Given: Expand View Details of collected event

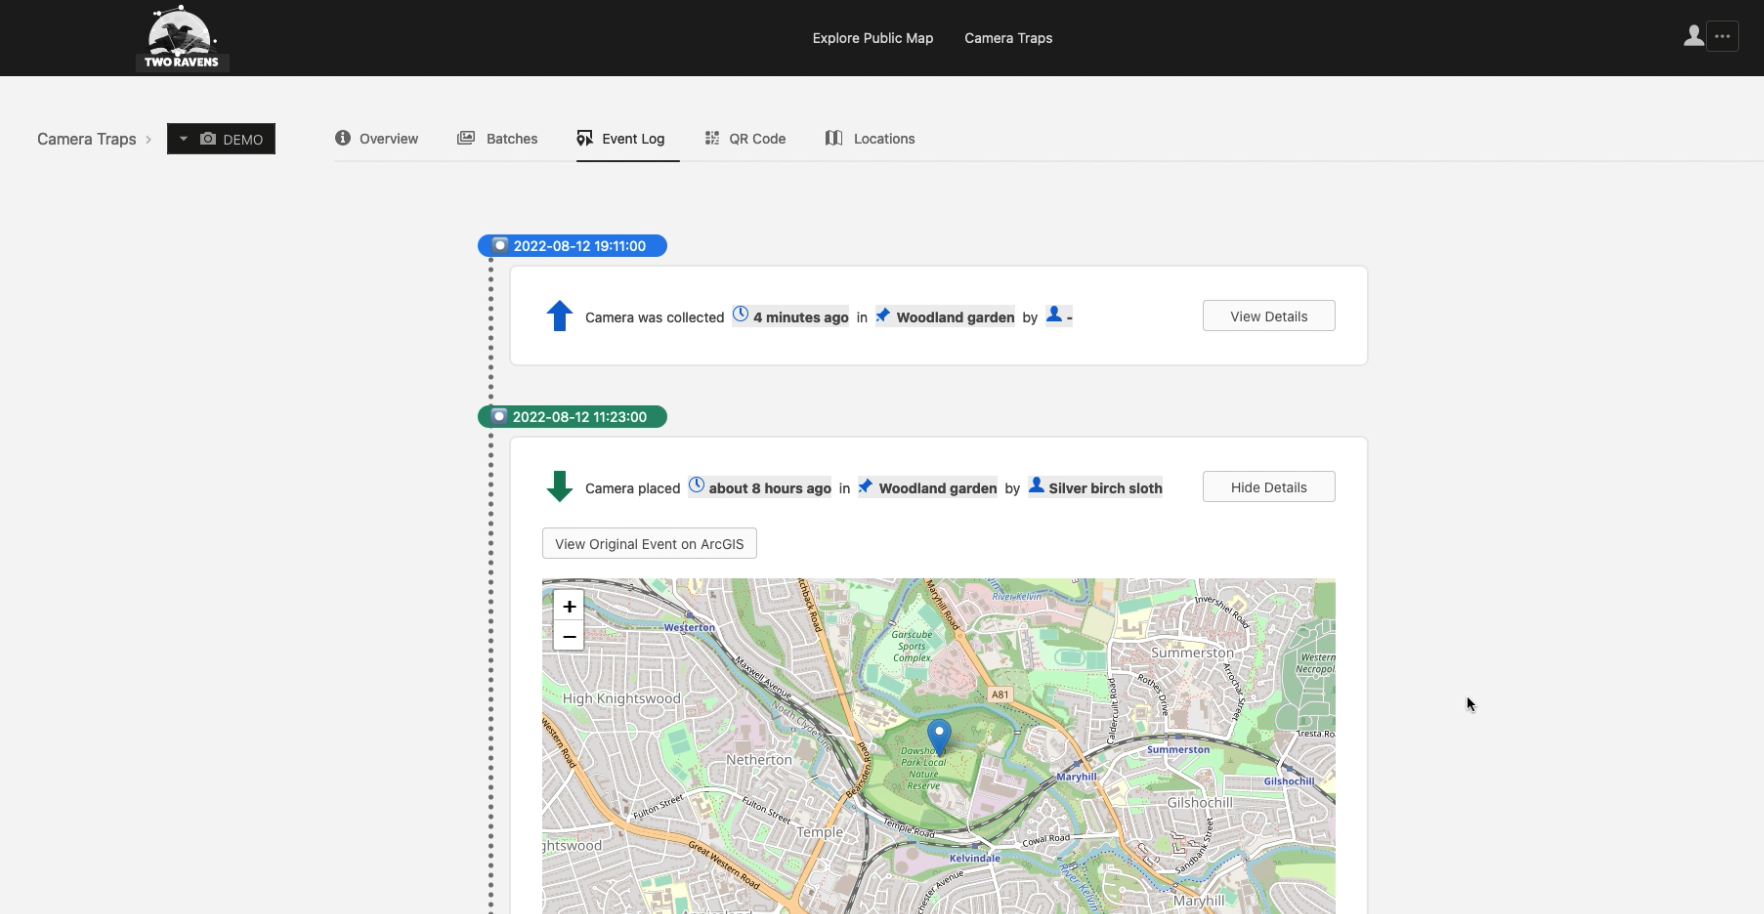Looking at the screenshot, I should [1268, 316].
